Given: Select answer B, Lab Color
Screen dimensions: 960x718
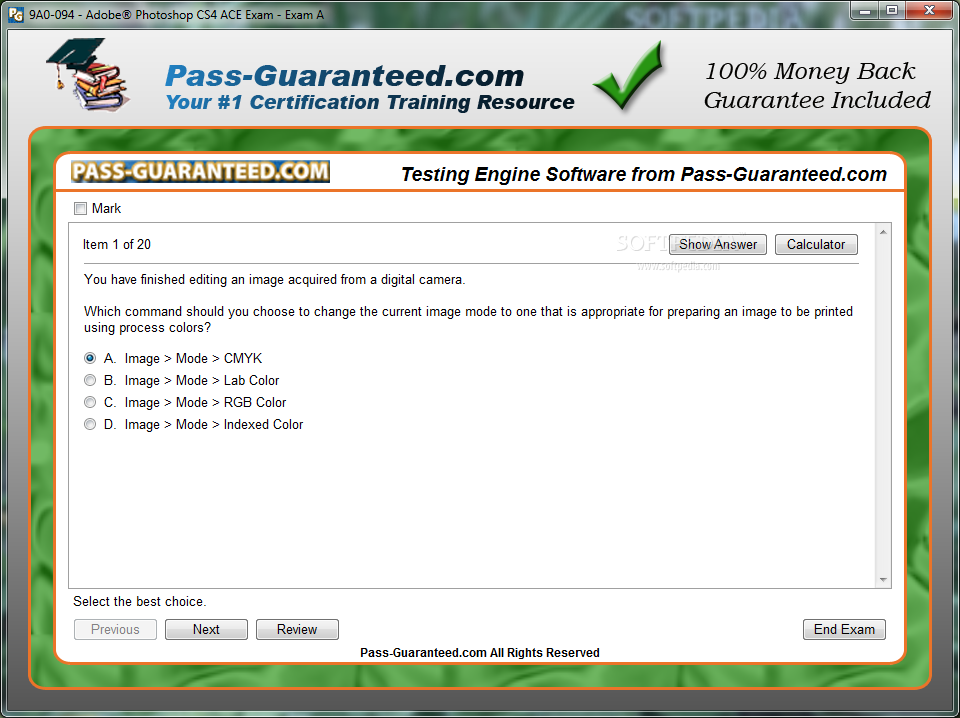Looking at the screenshot, I should click(x=90, y=380).
